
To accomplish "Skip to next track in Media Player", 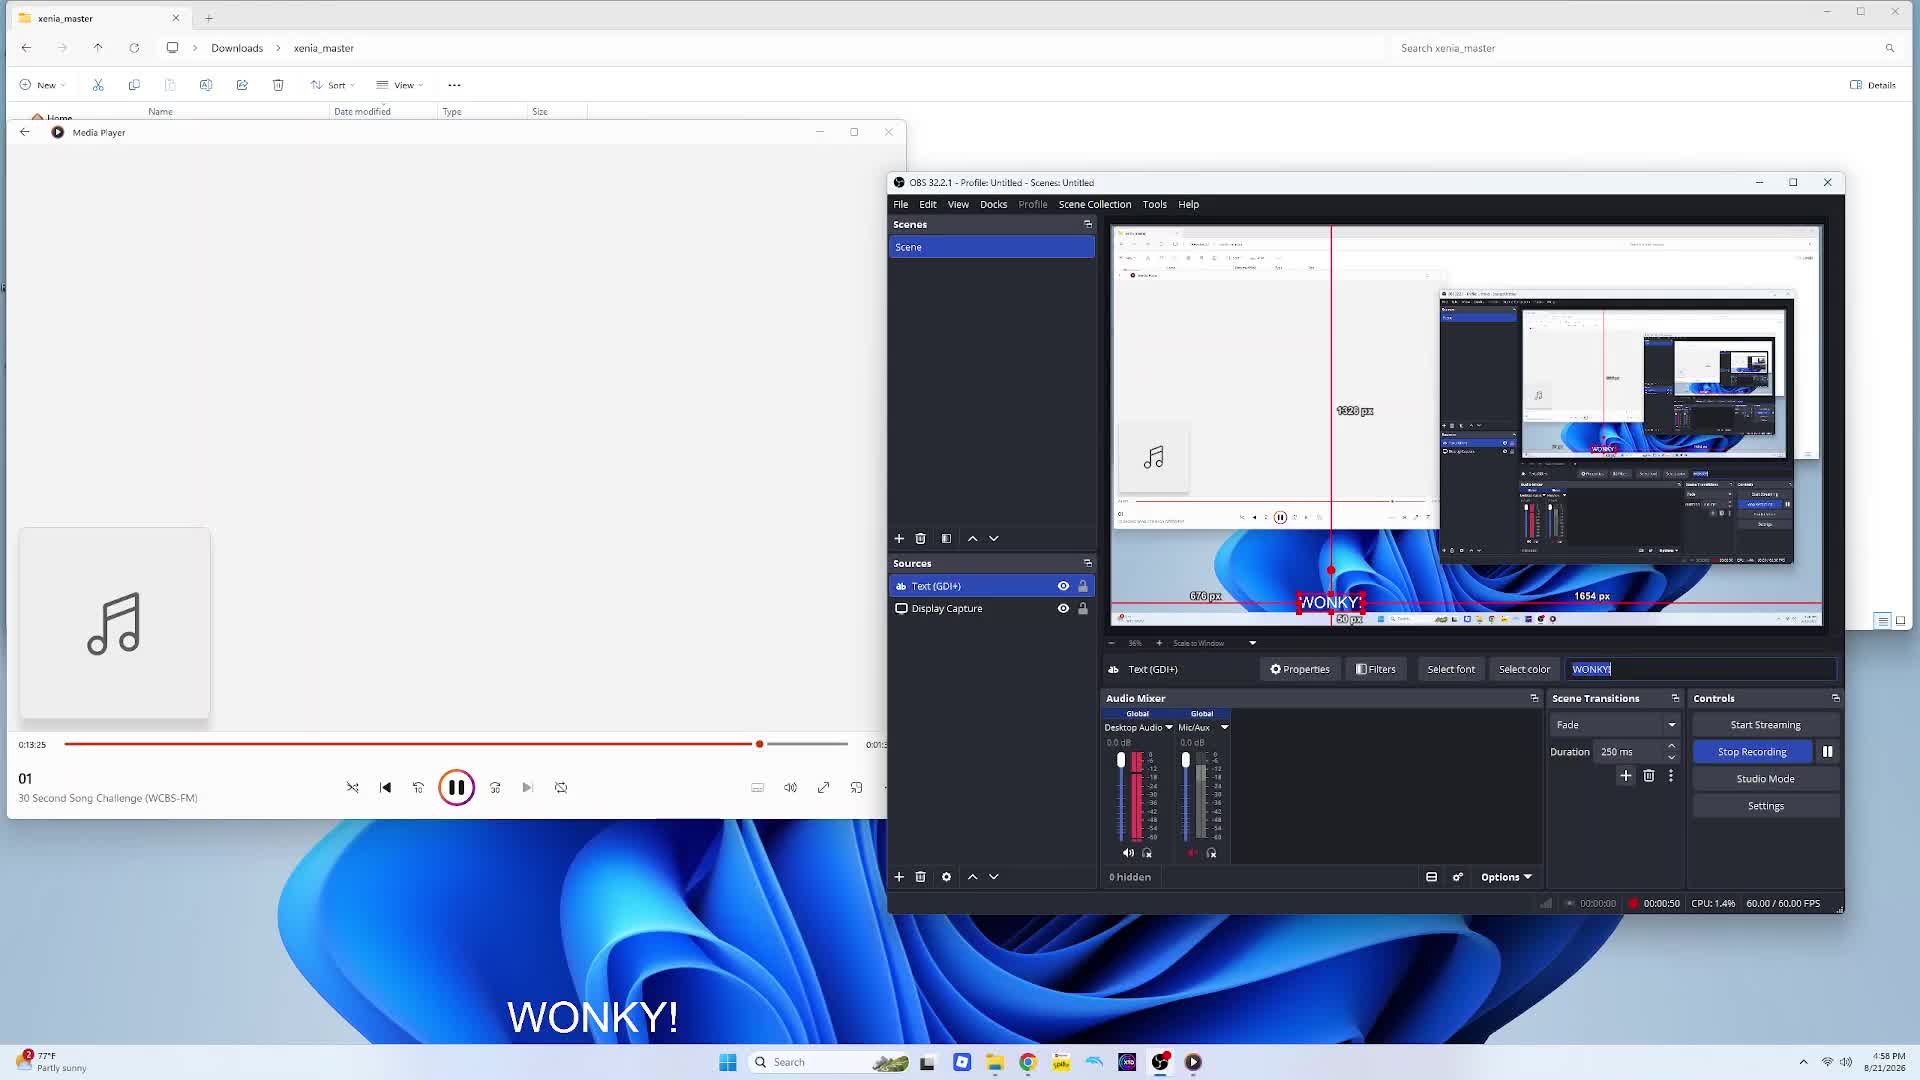I will pos(528,788).
